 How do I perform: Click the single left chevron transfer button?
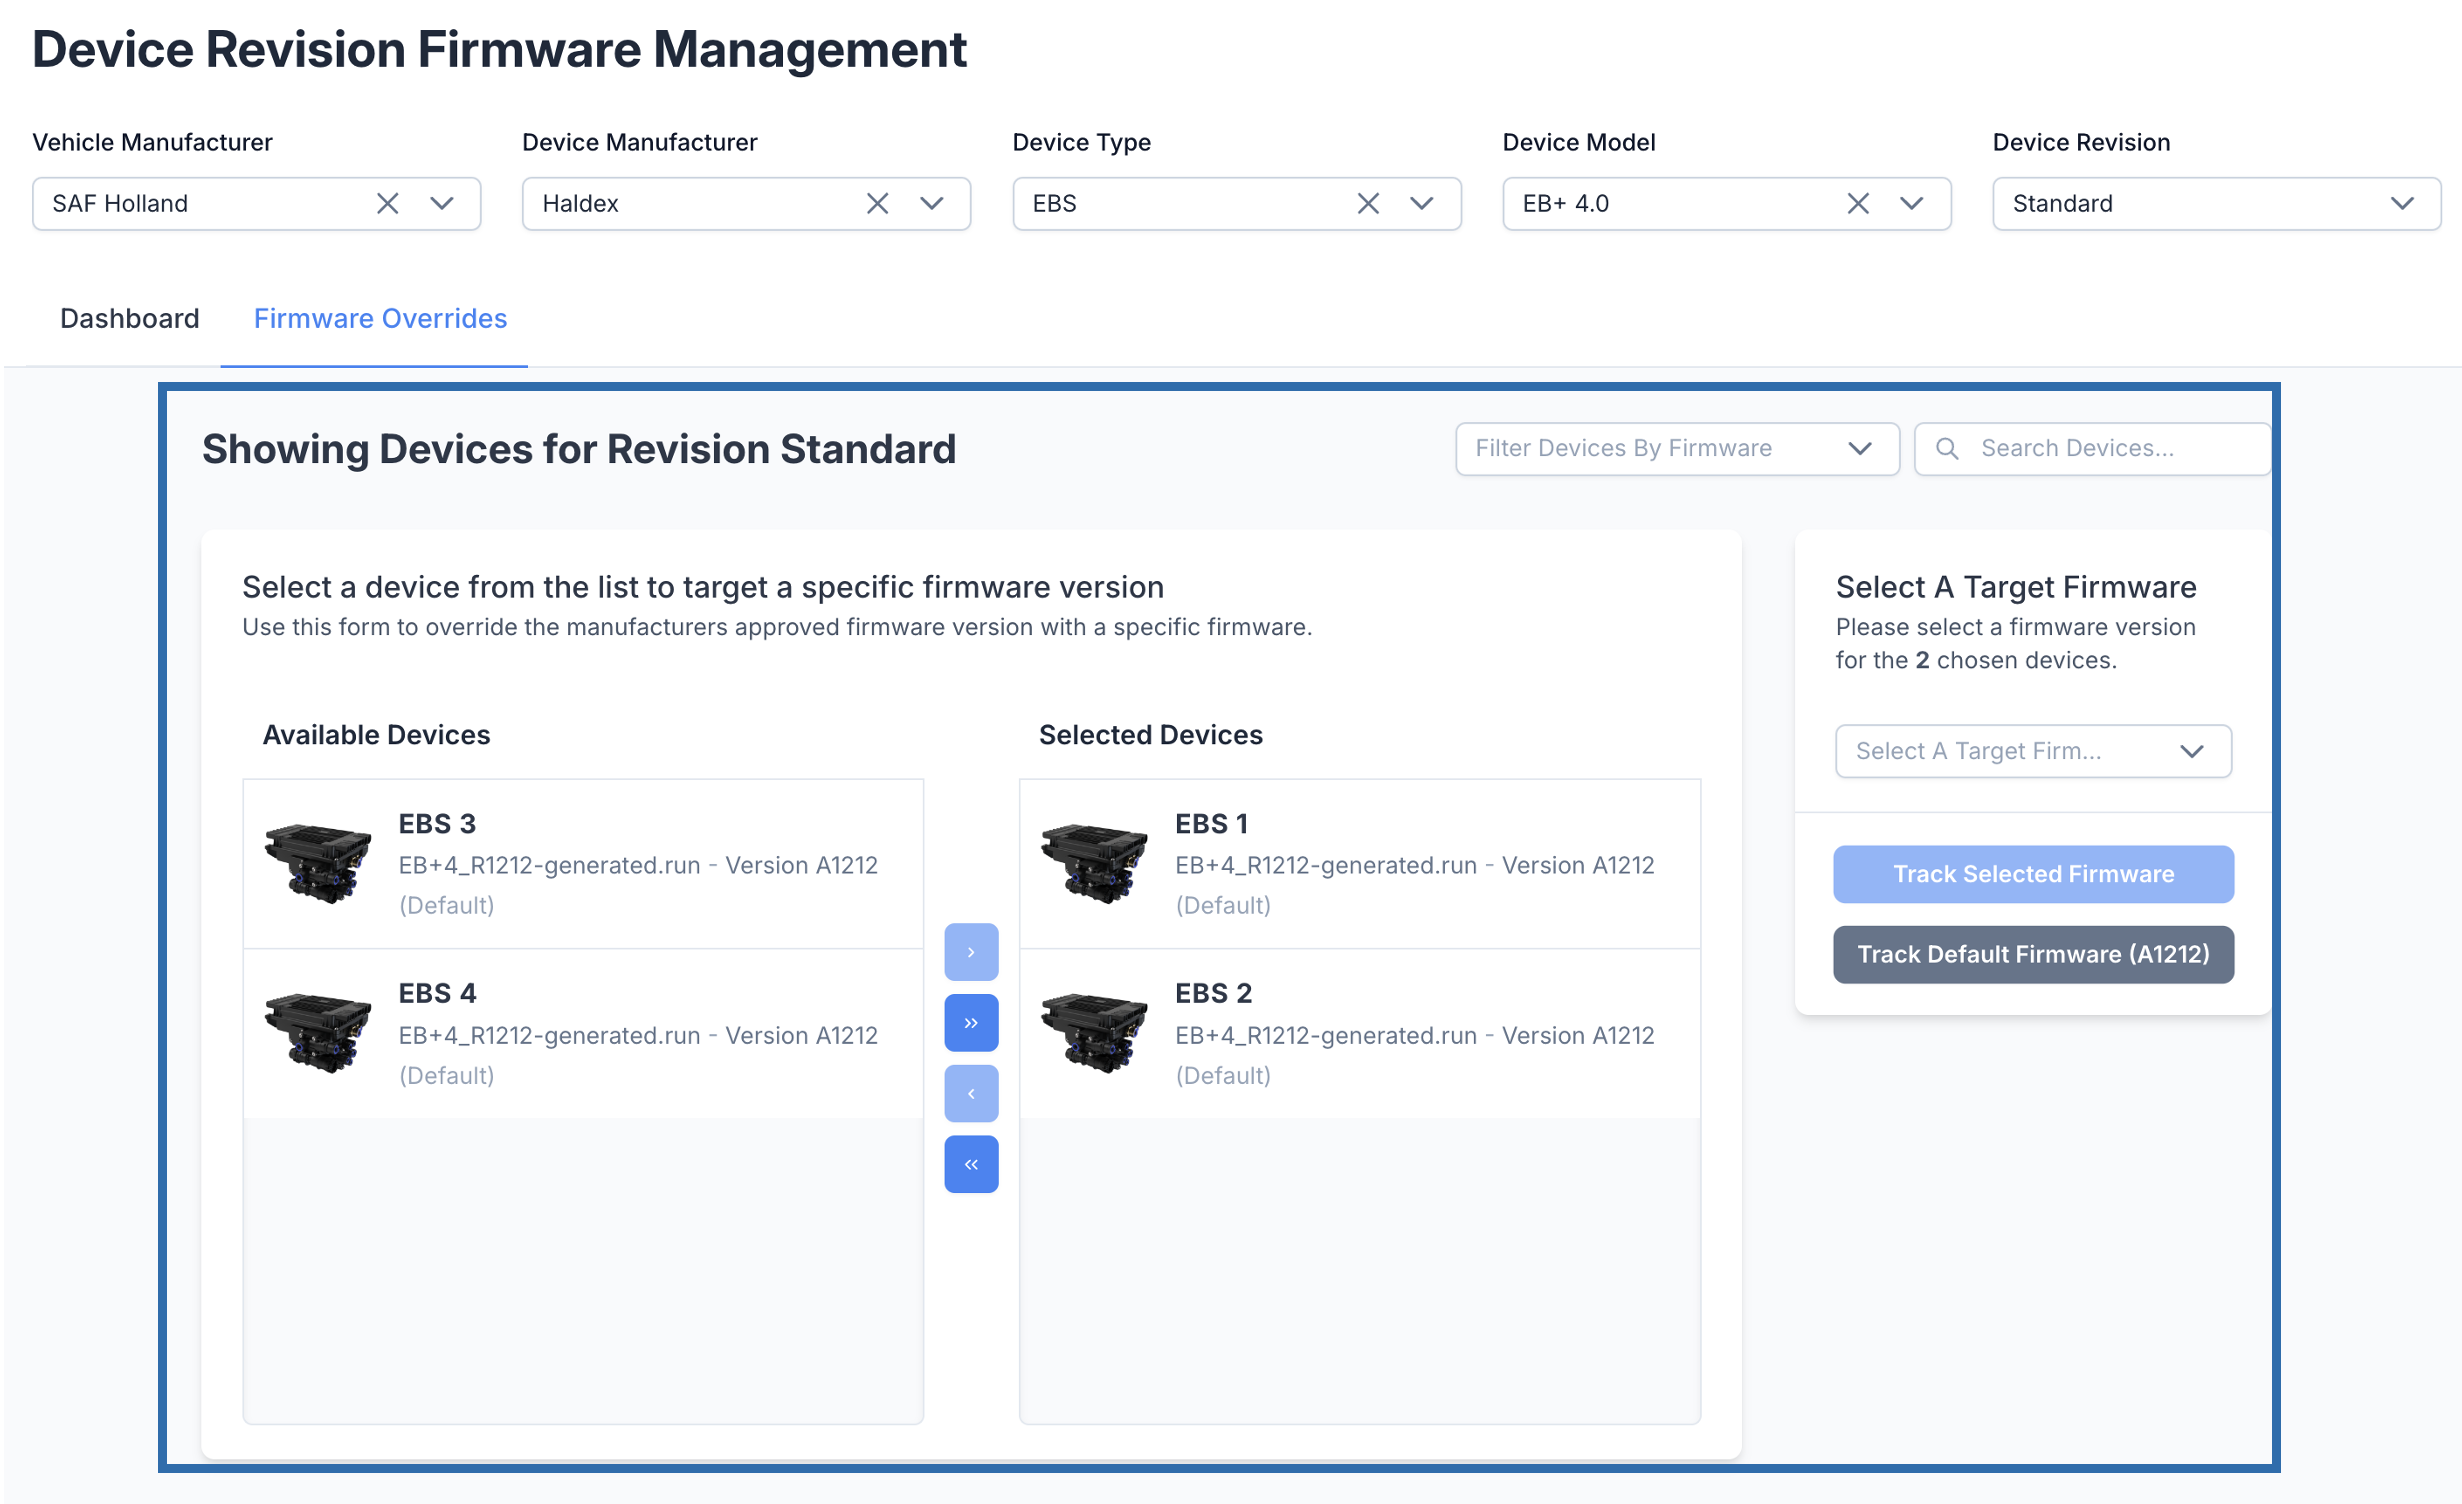(x=970, y=1093)
